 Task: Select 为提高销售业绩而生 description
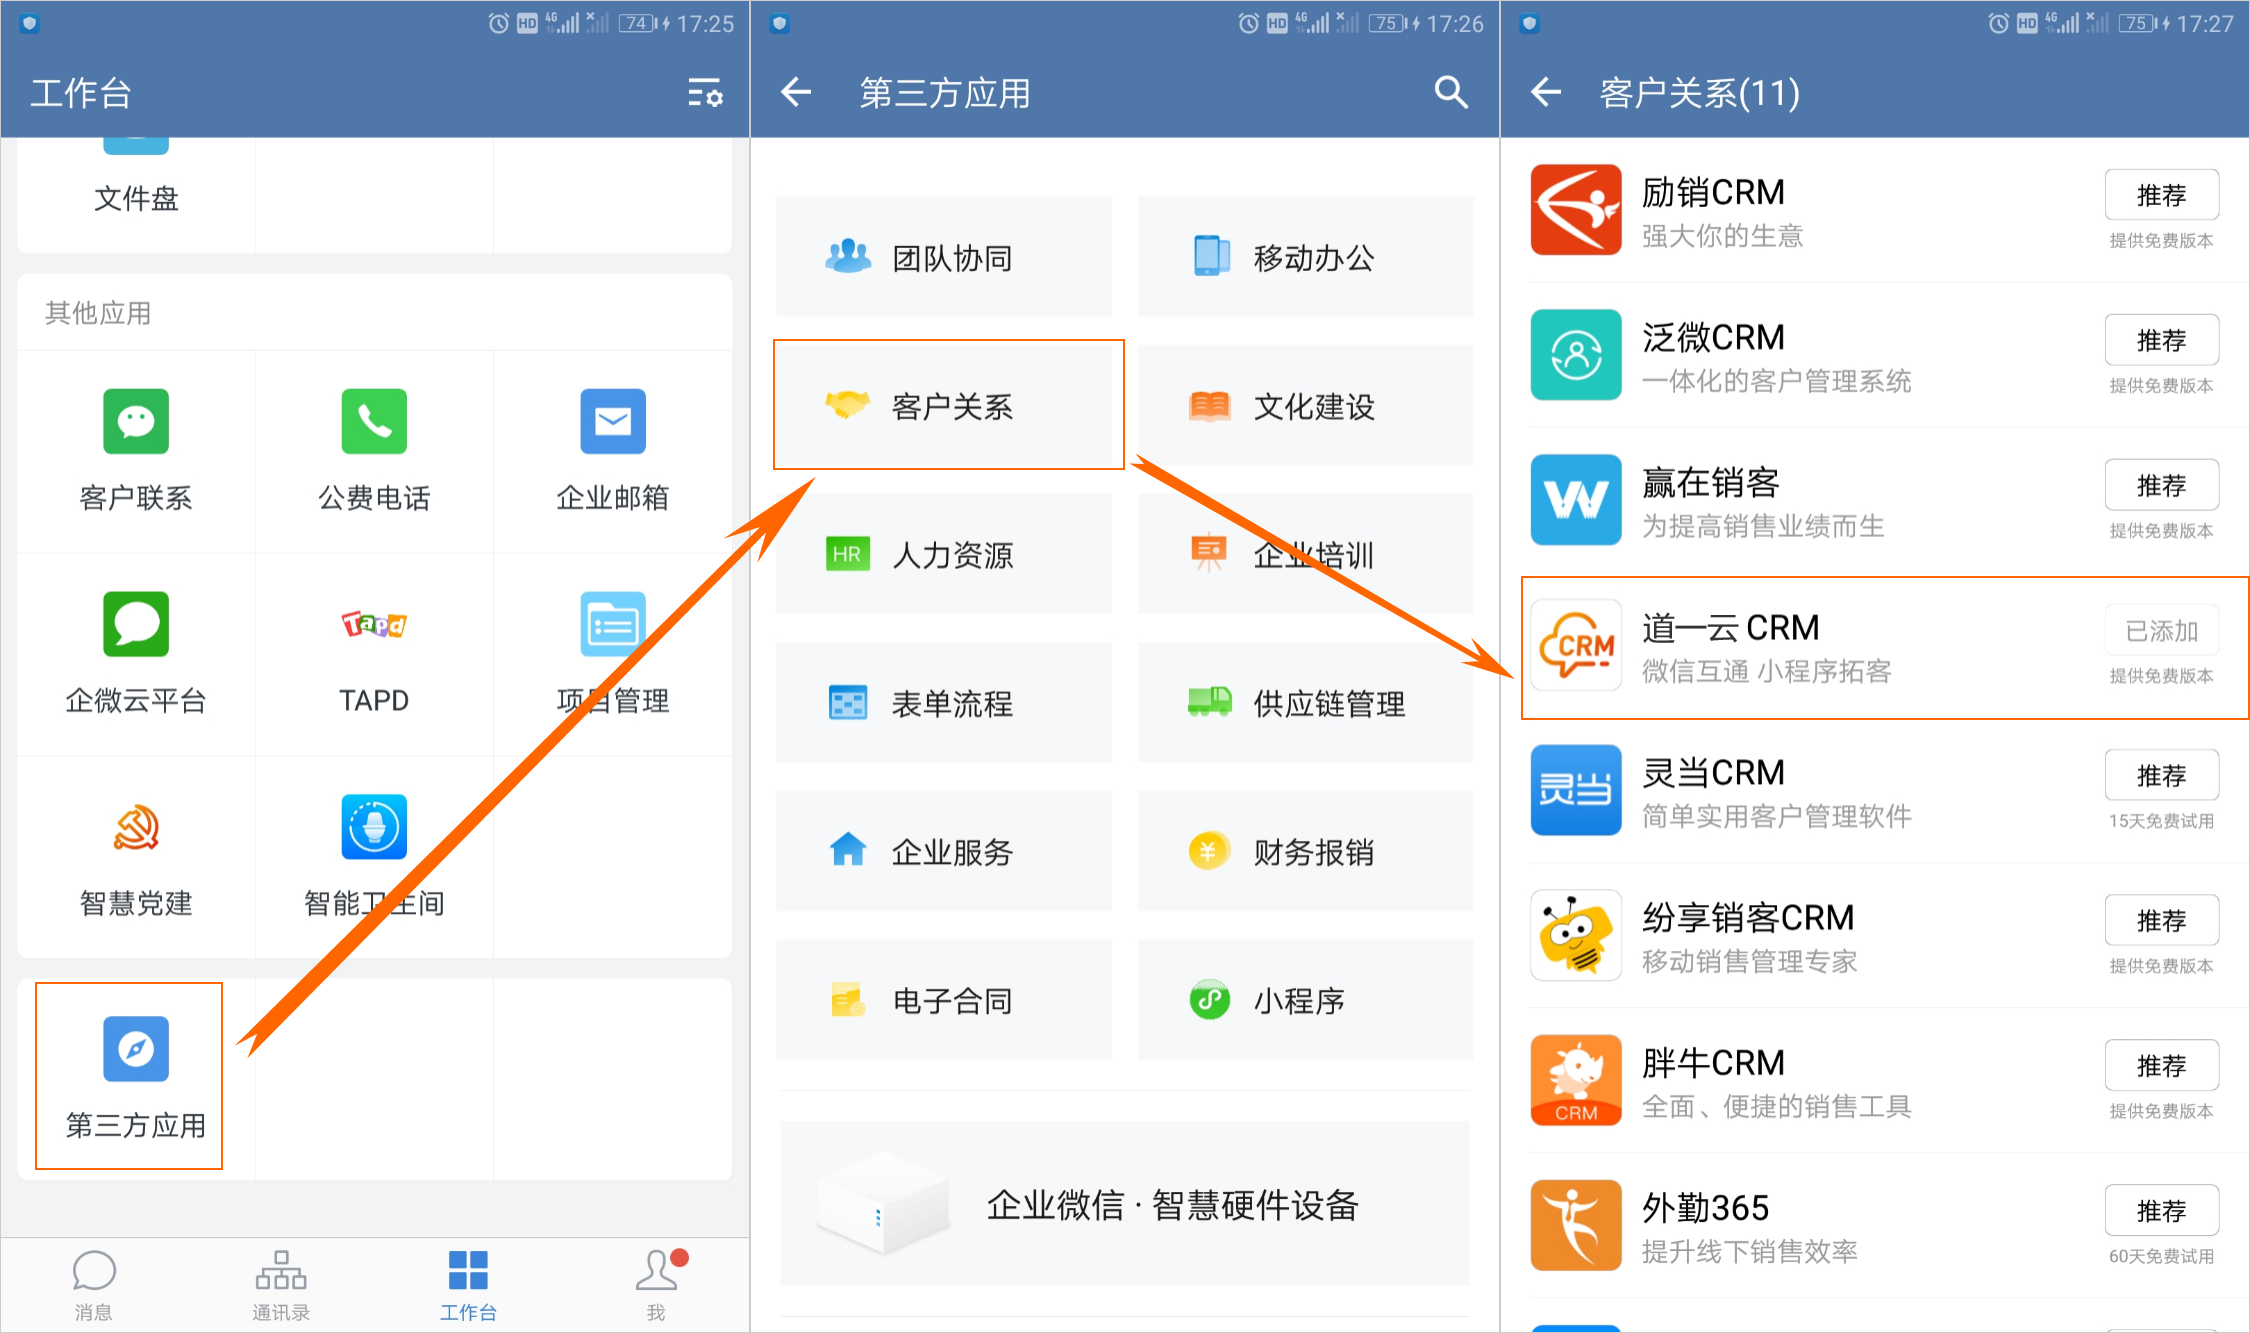(x=1762, y=526)
